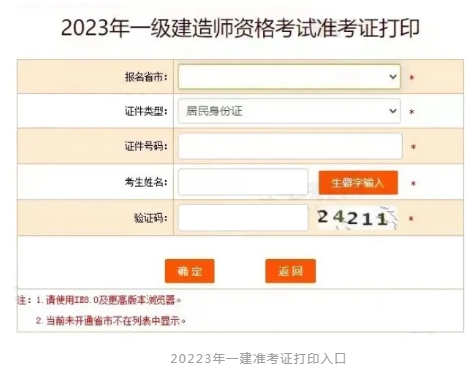The height and width of the screenshot is (374, 474).
Task: Refresh the captcha image 24211
Action: [357, 218]
